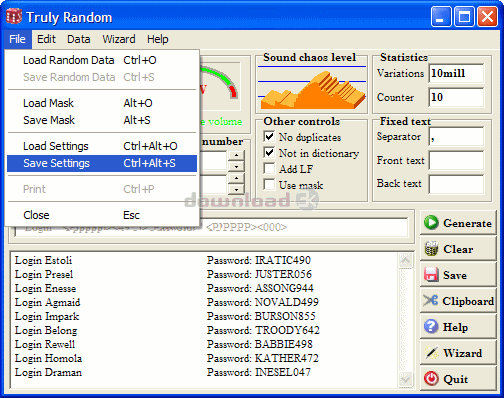Click Password: NOVALD499 text
Screen dimensions: 504x398
[263, 302]
